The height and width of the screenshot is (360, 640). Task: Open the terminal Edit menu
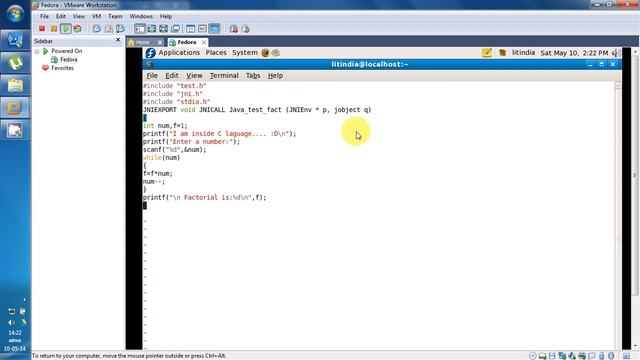click(171, 76)
